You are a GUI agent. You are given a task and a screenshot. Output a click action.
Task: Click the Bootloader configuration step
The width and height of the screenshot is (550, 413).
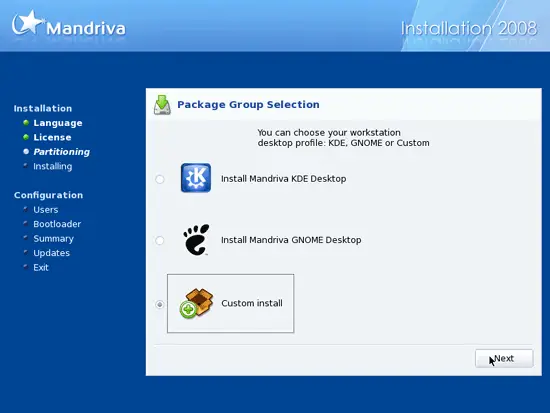point(57,224)
